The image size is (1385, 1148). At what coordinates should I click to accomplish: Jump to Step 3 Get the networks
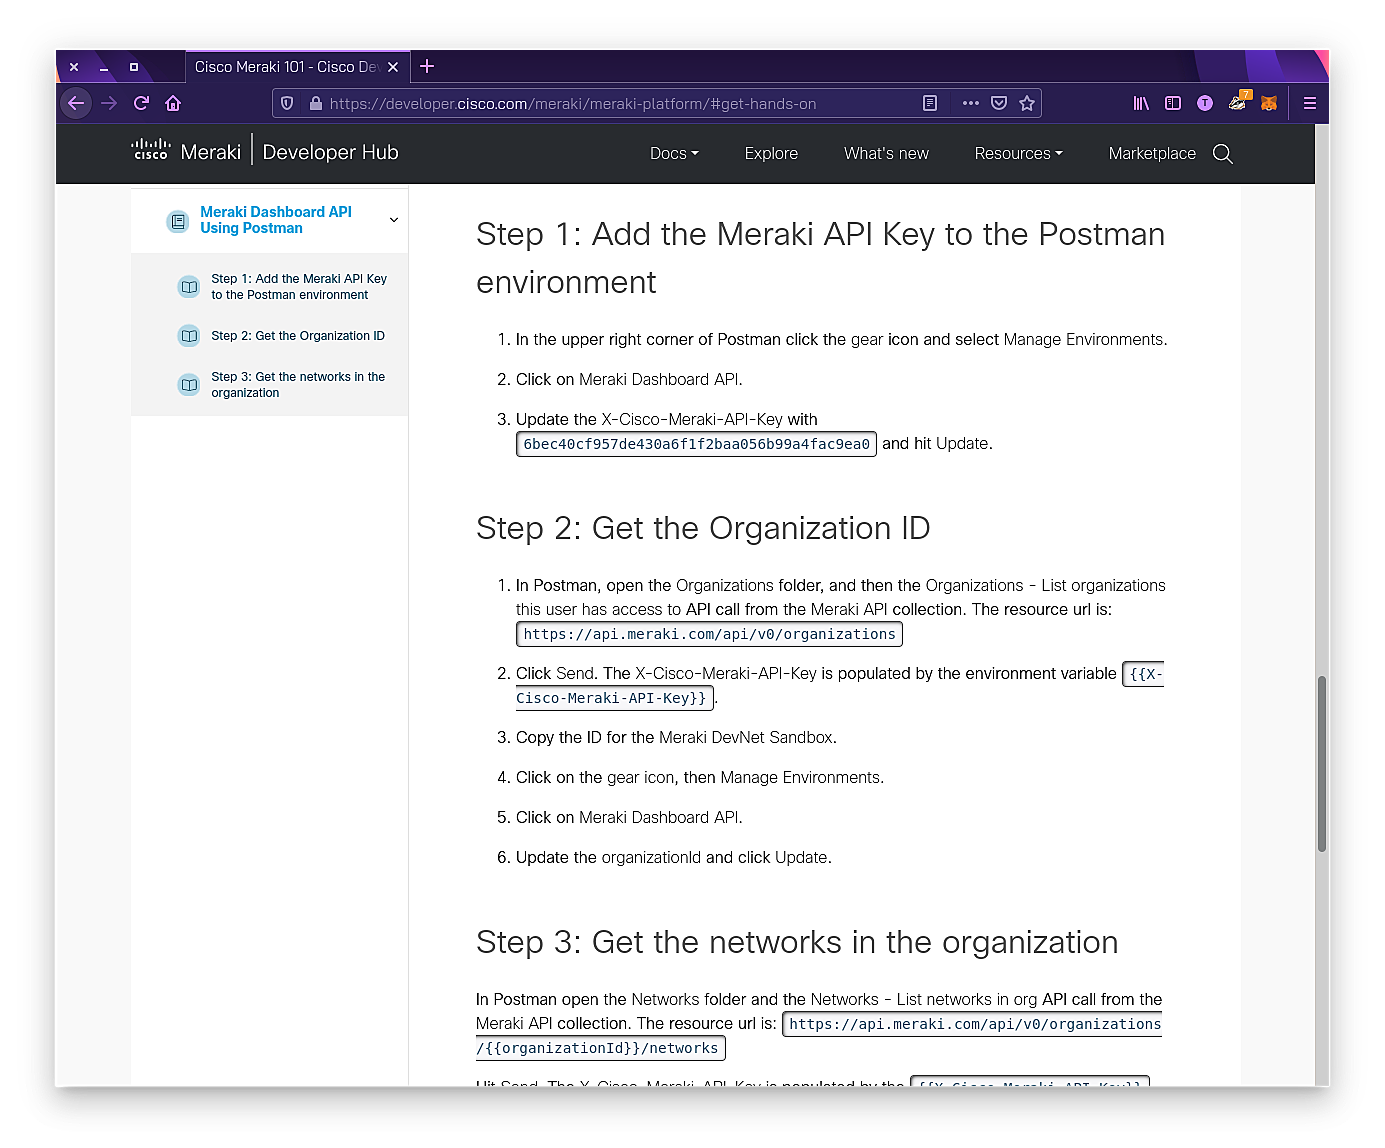298,385
